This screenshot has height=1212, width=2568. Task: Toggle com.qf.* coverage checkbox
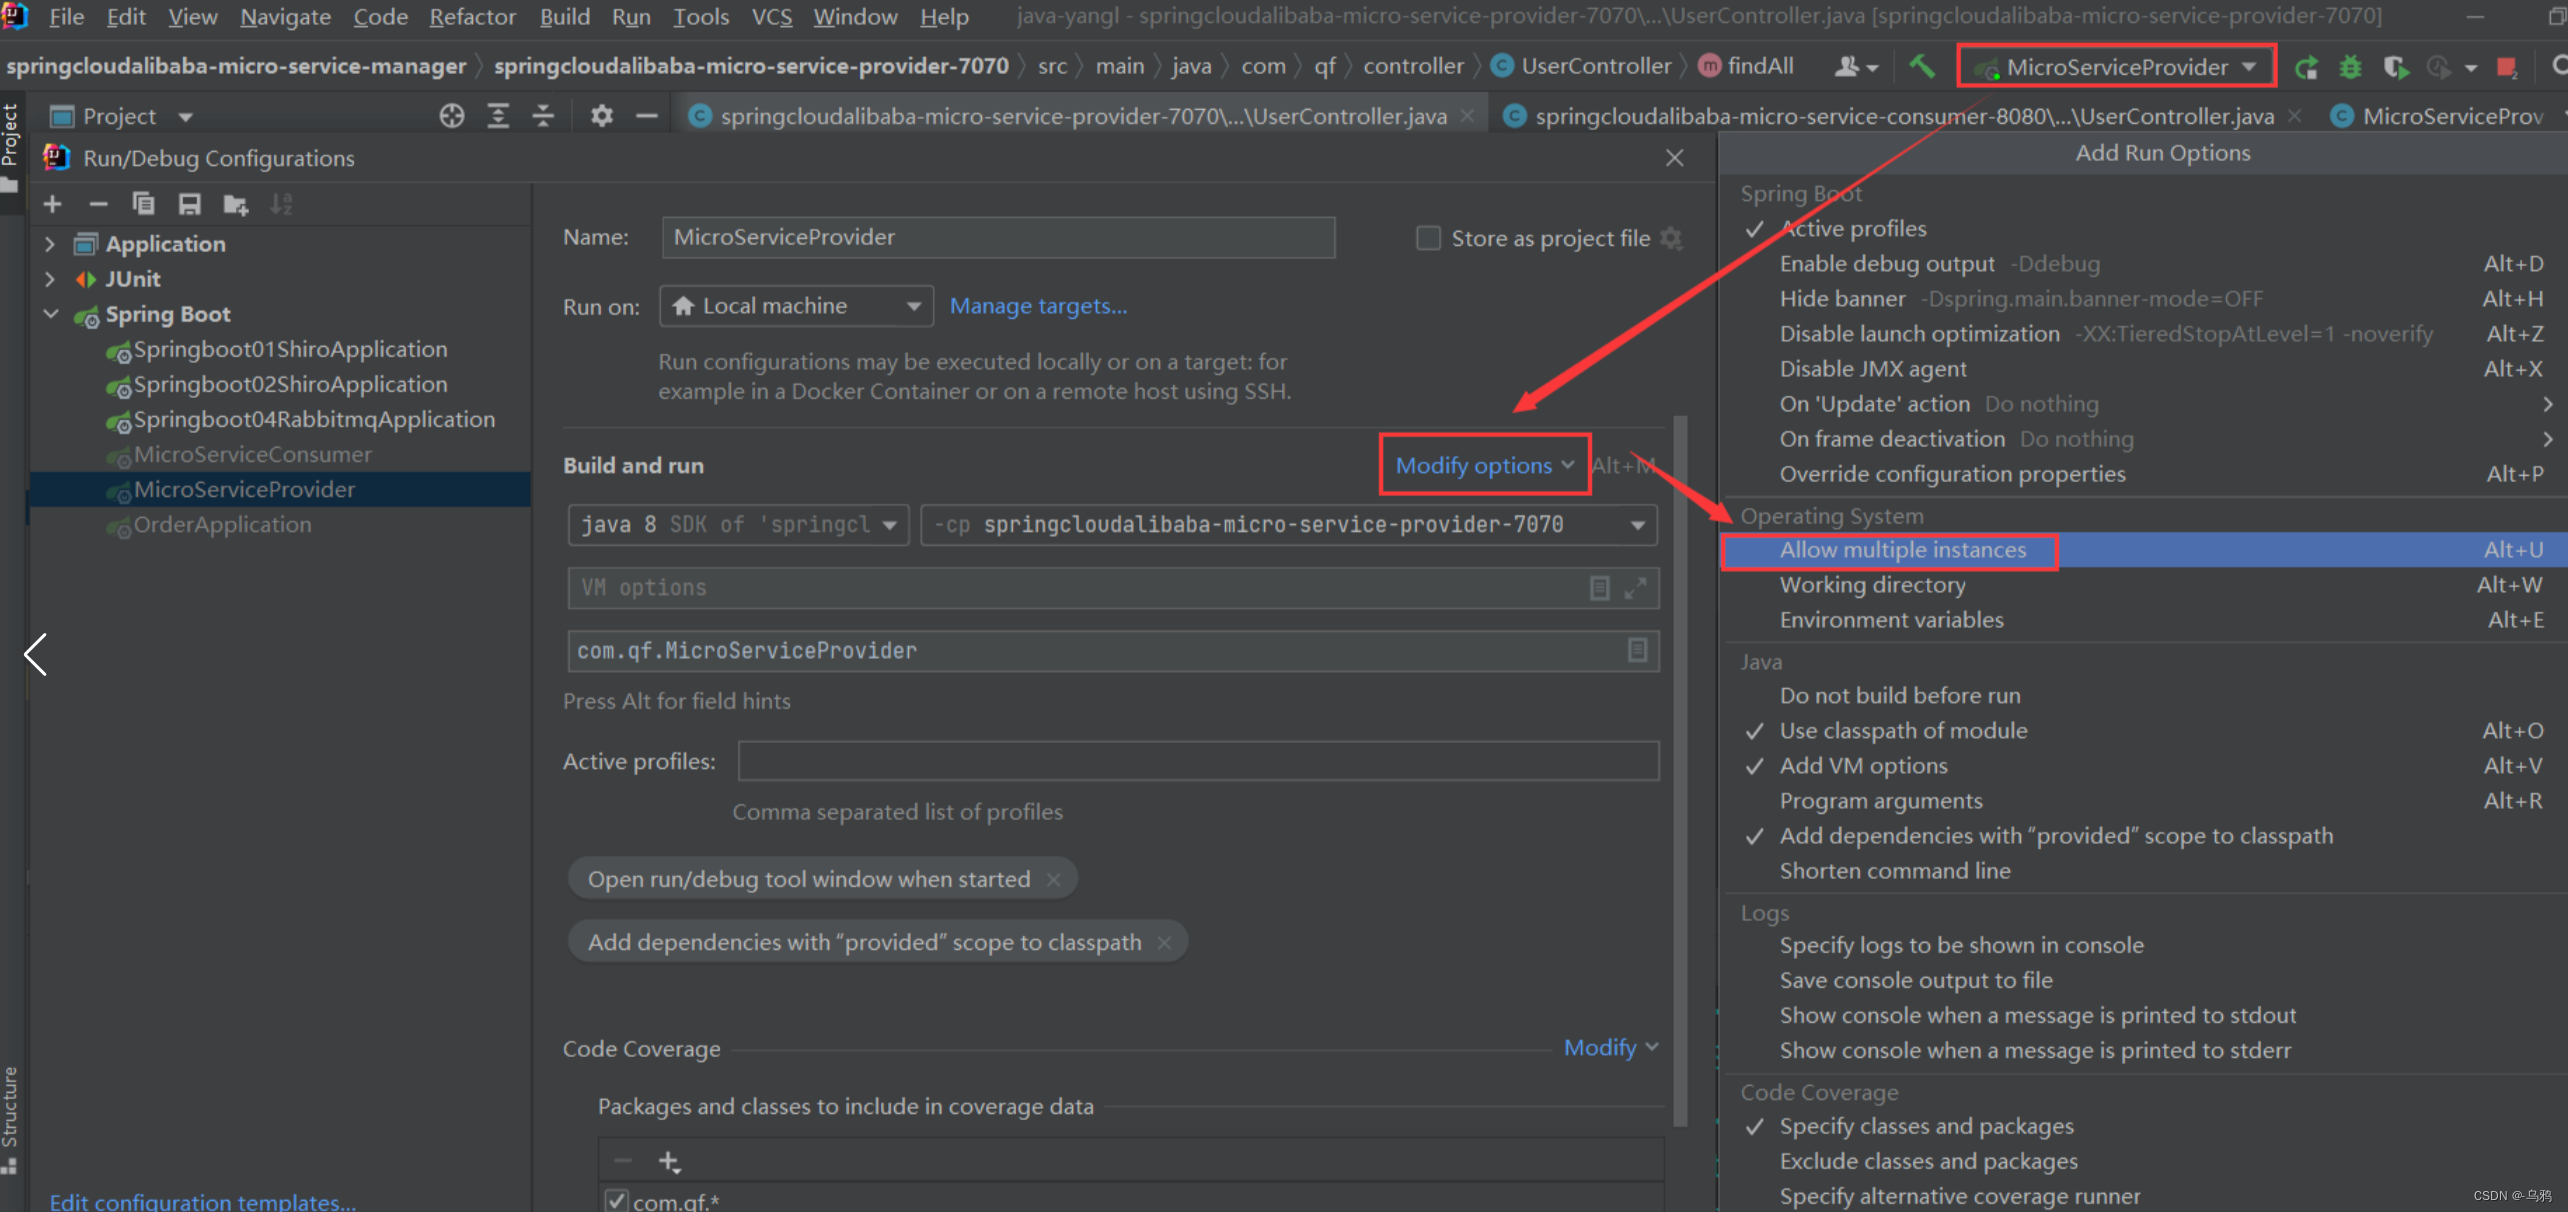coord(617,1200)
